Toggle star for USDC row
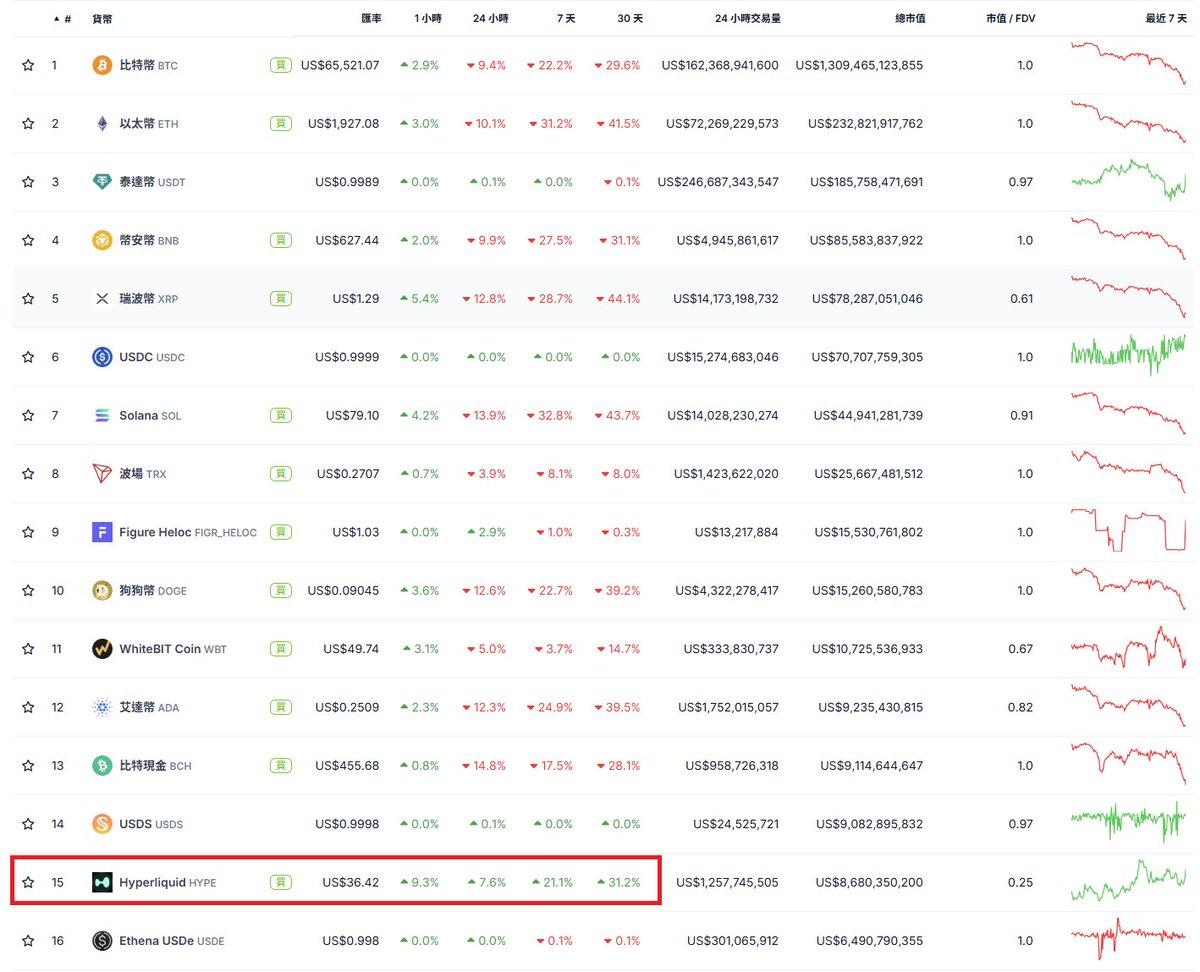Viewport: 1200px width, 972px height. pos(28,357)
